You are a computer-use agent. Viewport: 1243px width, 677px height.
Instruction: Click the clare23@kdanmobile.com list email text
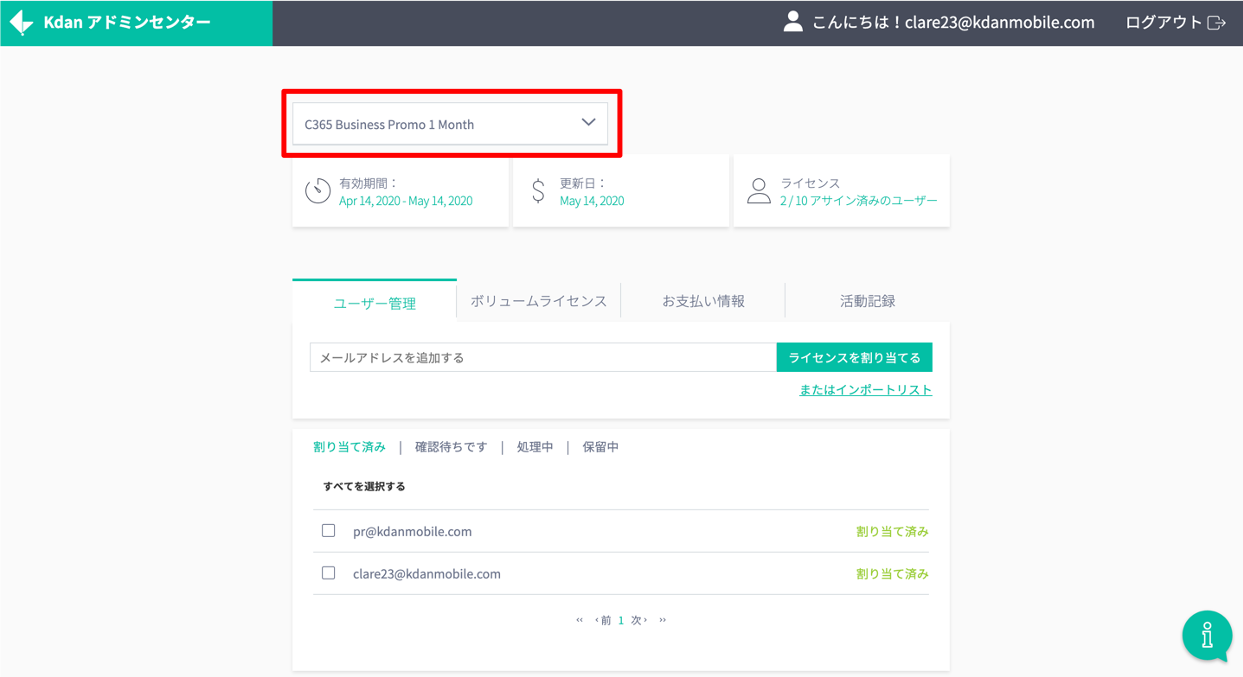(427, 574)
